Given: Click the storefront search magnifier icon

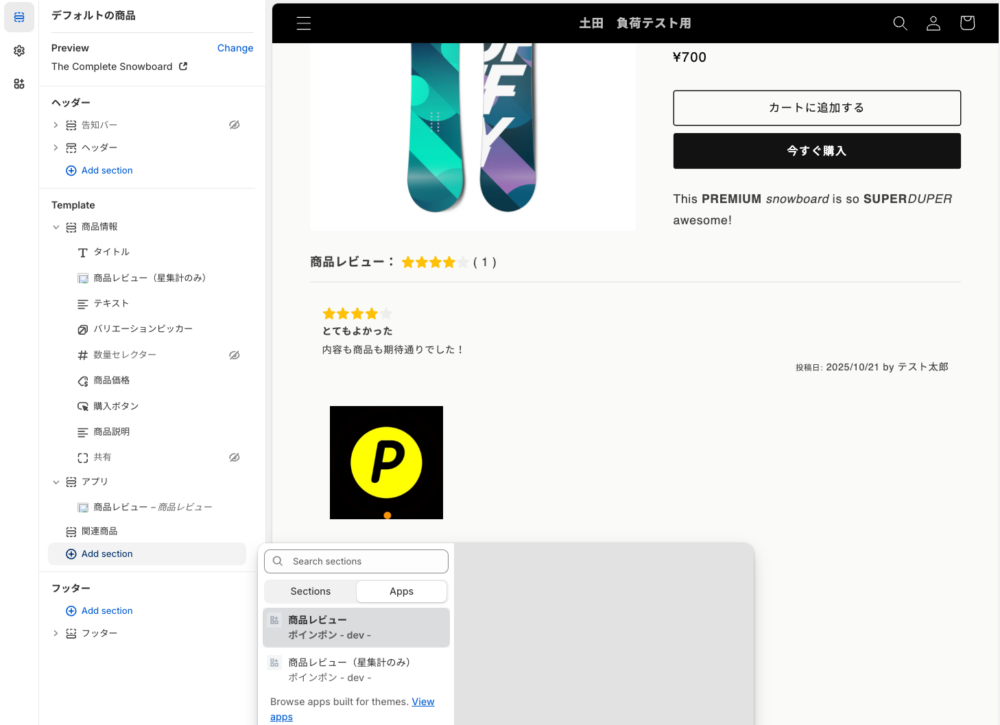Looking at the screenshot, I should [x=900, y=23].
